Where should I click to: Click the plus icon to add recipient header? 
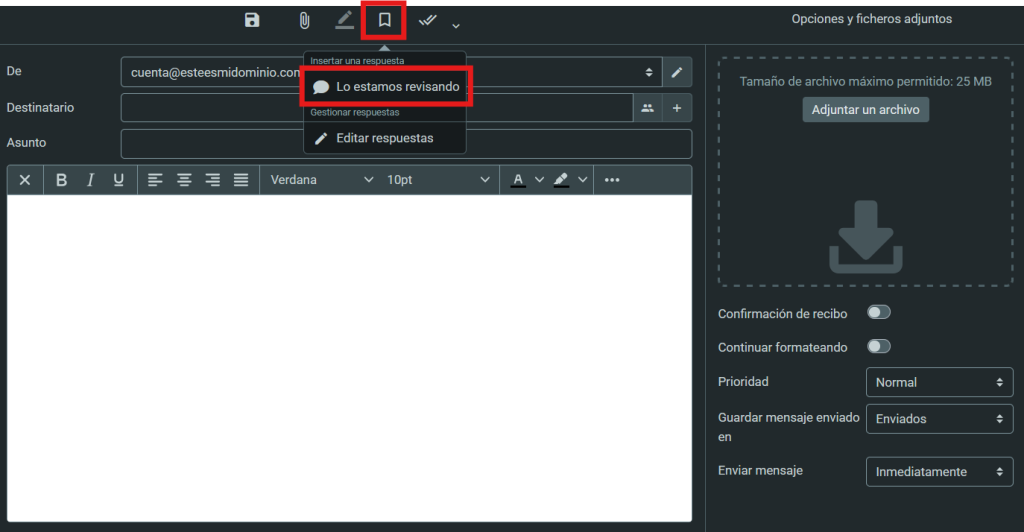point(677,108)
